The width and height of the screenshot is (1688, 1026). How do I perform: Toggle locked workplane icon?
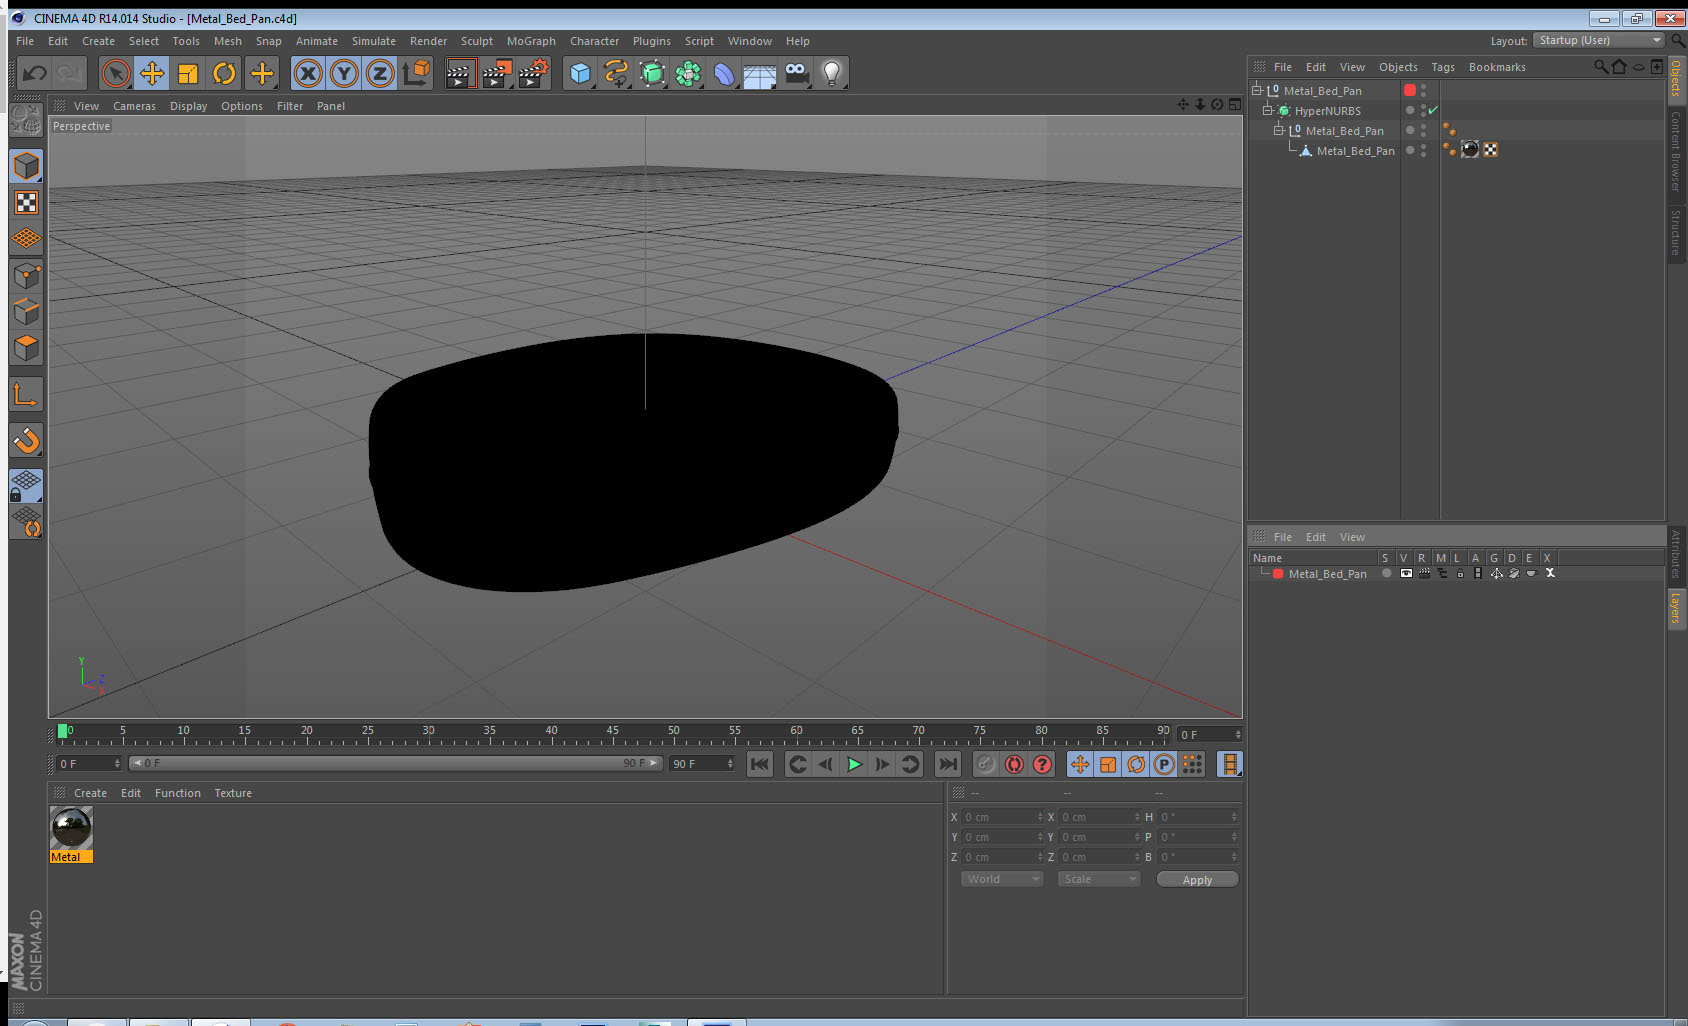(x=27, y=486)
